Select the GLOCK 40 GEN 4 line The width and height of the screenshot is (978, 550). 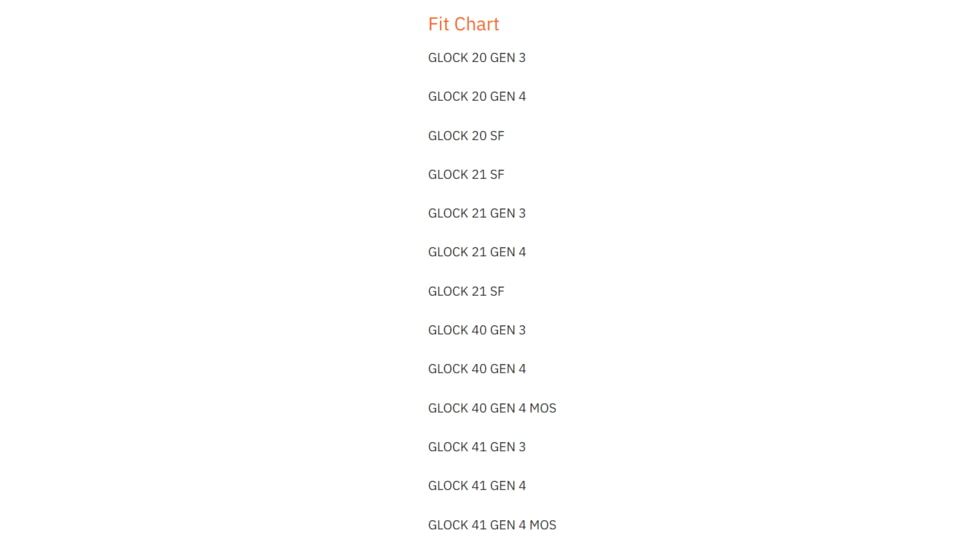(x=476, y=370)
